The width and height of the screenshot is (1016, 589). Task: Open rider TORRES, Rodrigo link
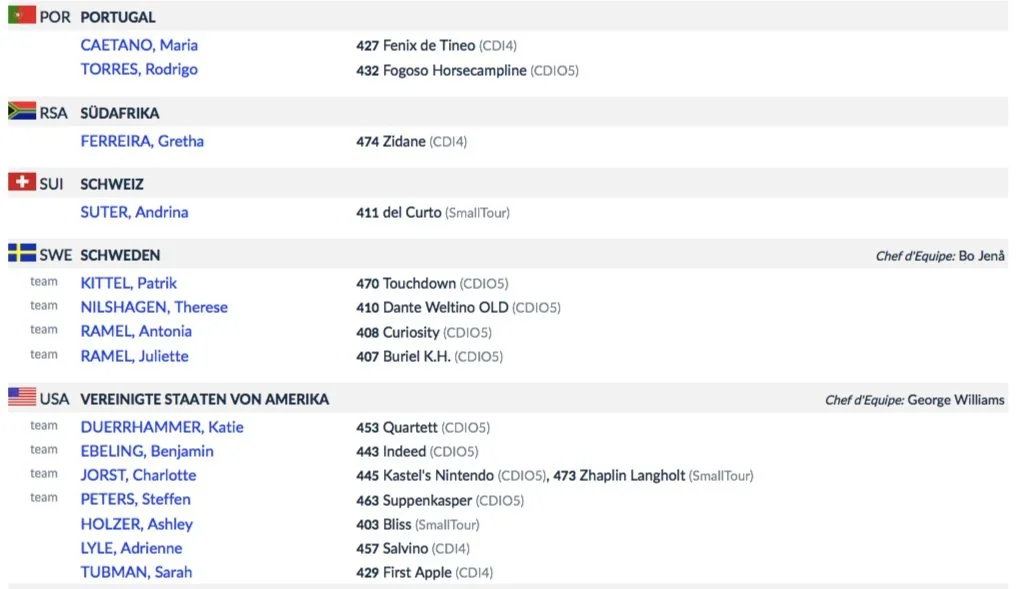tap(139, 69)
